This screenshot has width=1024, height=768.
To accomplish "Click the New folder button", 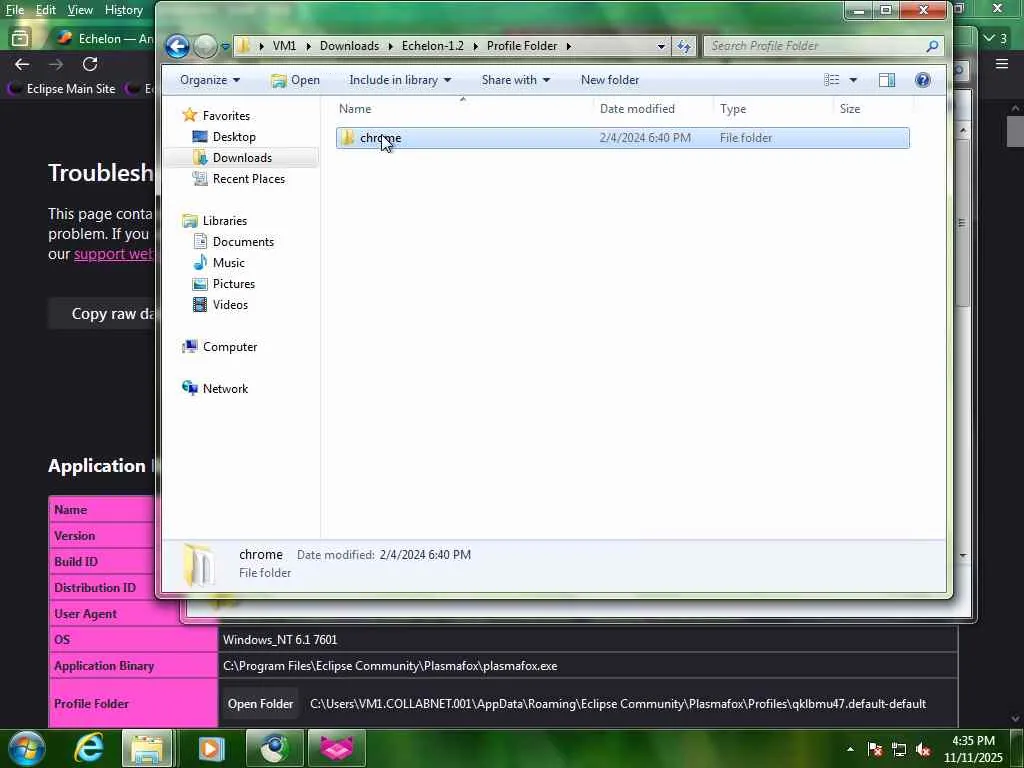I will [x=610, y=80].
